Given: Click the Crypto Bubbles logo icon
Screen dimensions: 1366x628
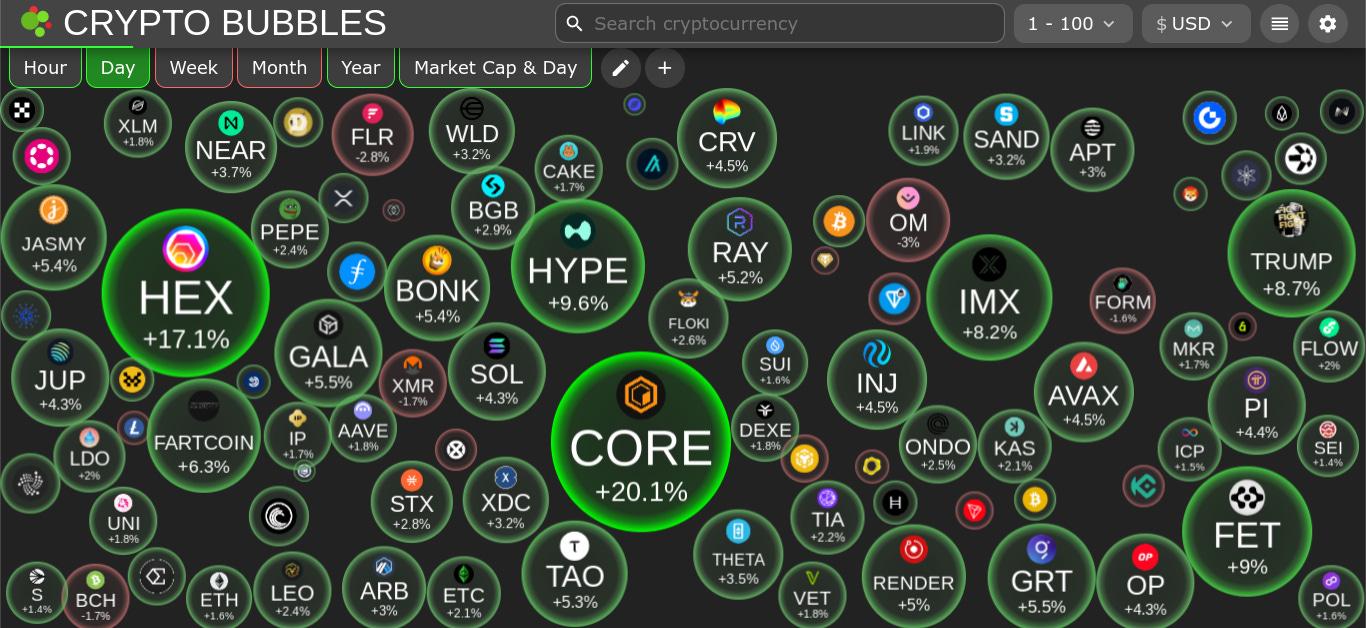Looking at the screenshot, I should point(36,21).
